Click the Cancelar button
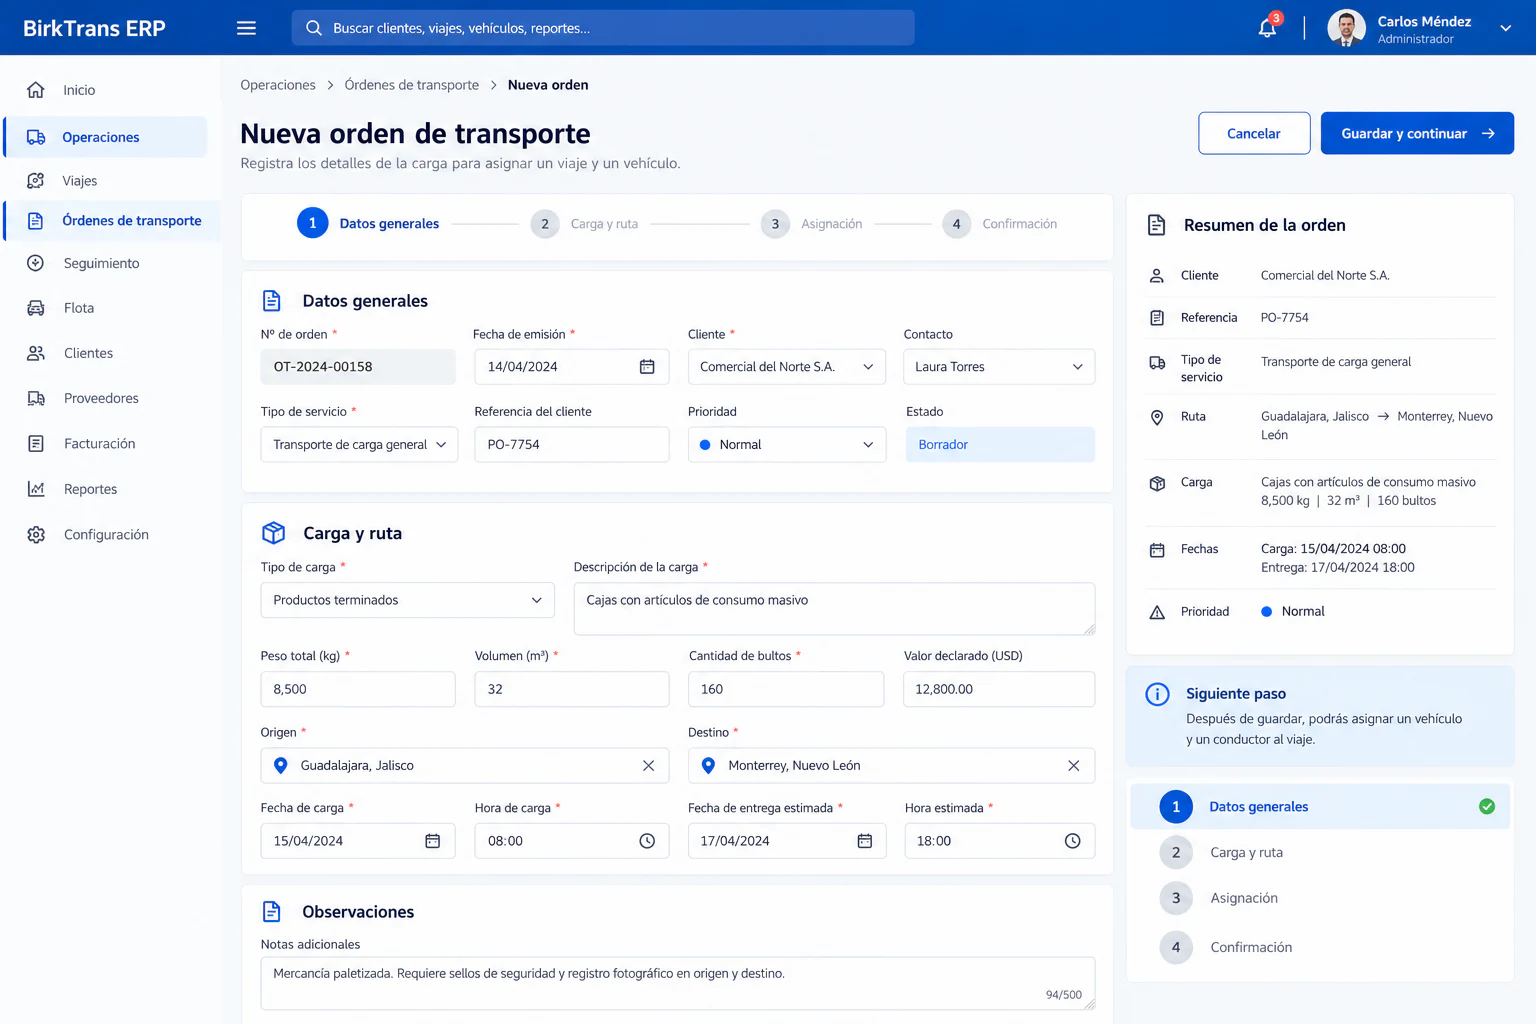 click(1254, 133)
